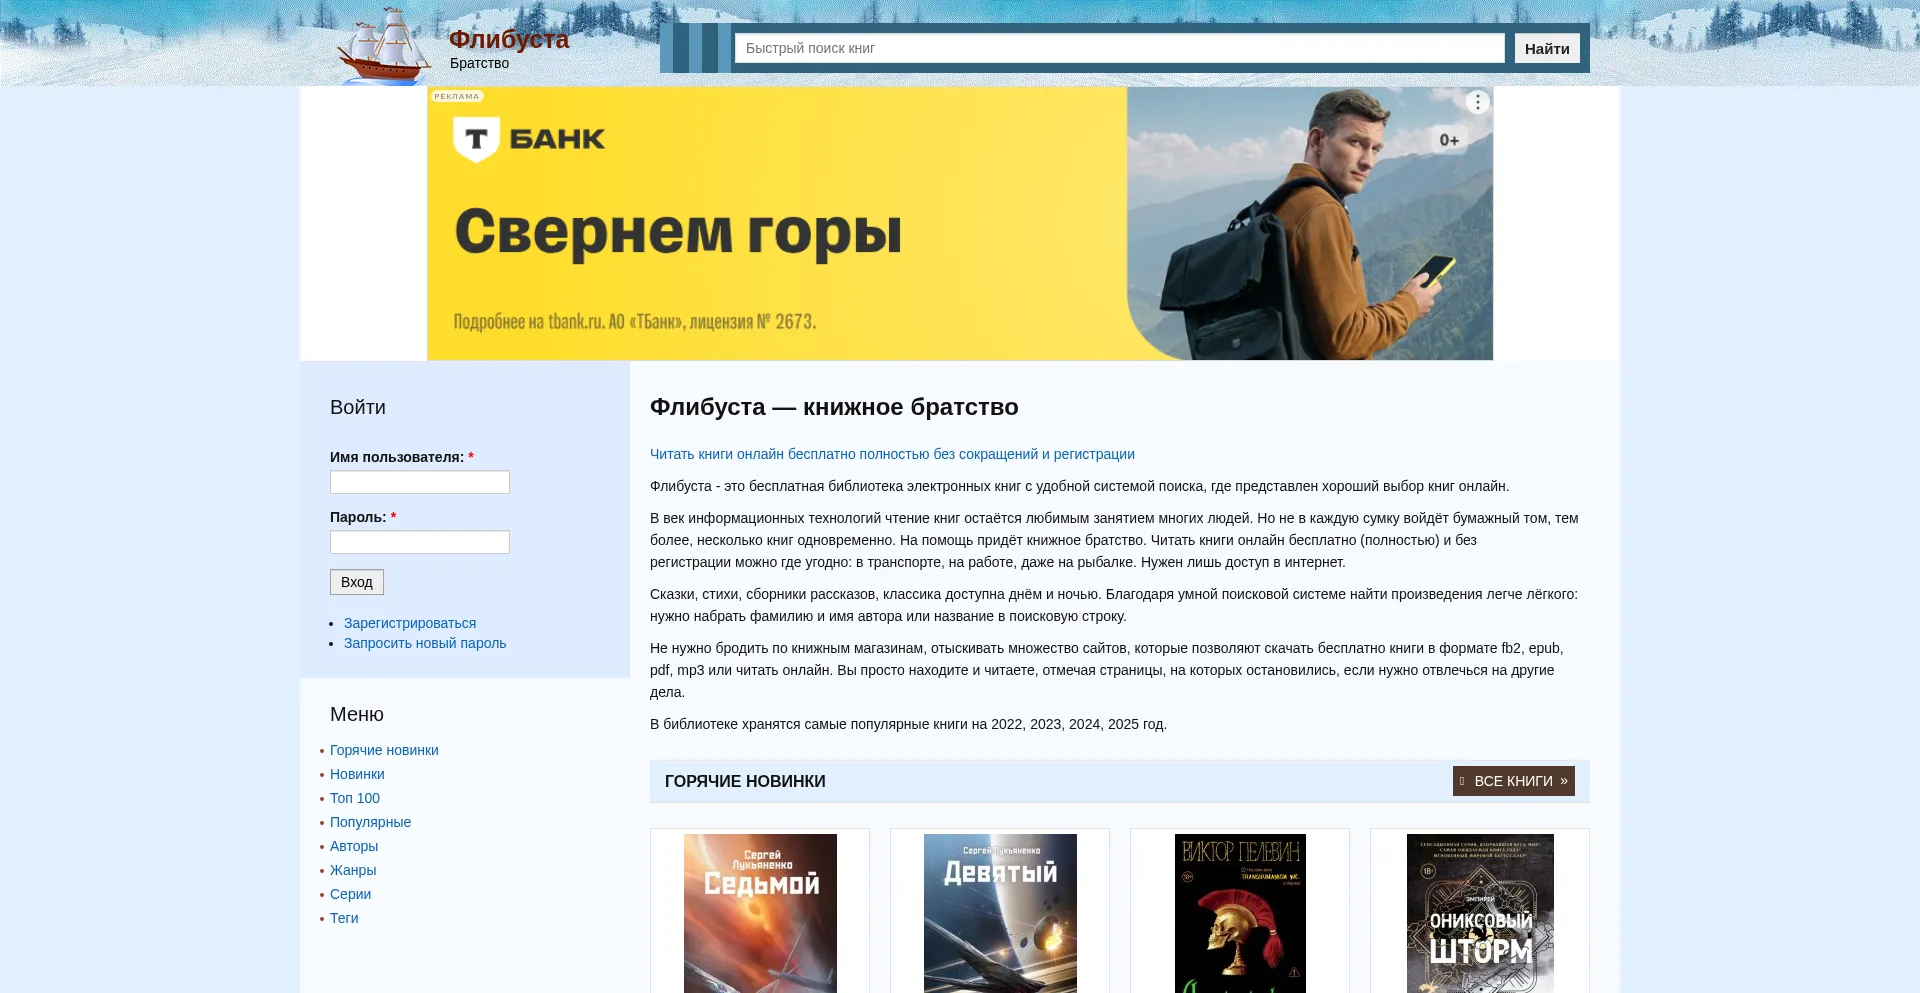
Task: Click the Flibusta ship logo
Action: click(384, 45)
